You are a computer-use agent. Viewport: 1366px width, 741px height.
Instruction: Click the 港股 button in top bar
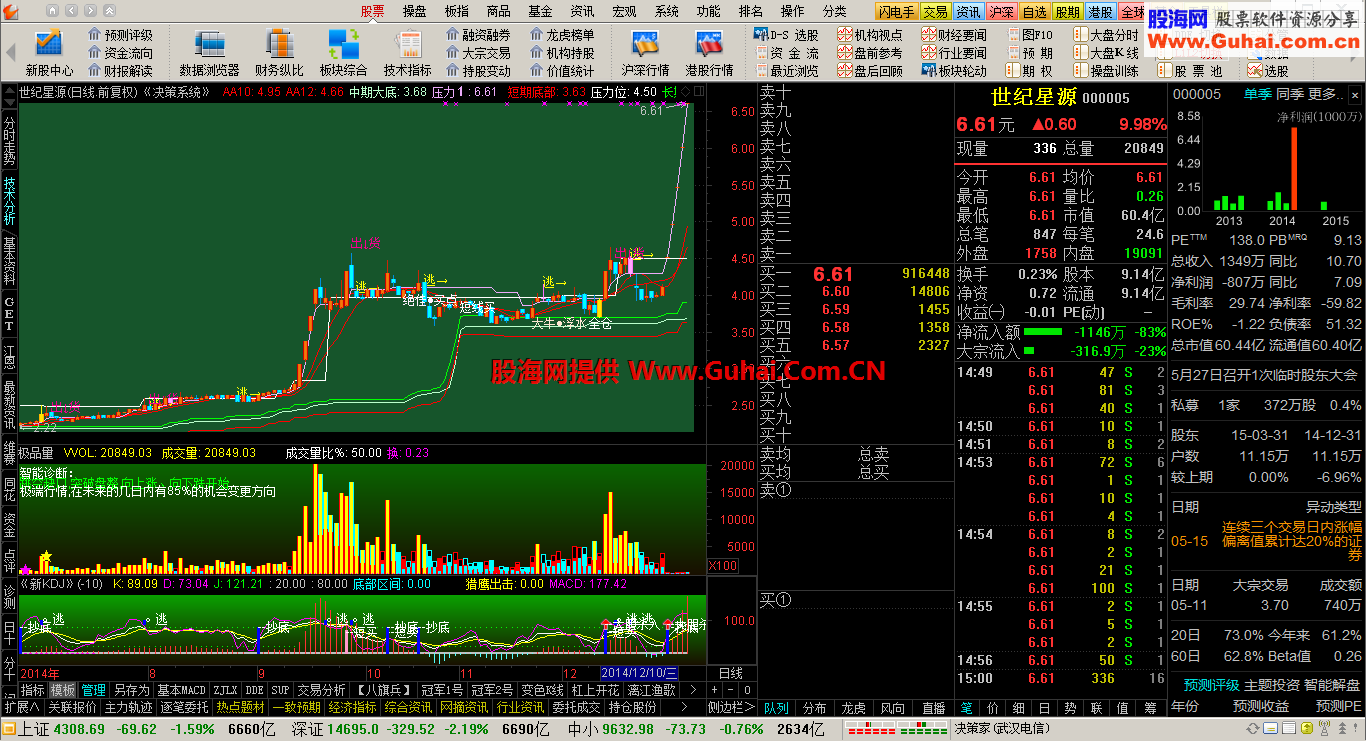pyautogui.click(x=1100, y=12)
